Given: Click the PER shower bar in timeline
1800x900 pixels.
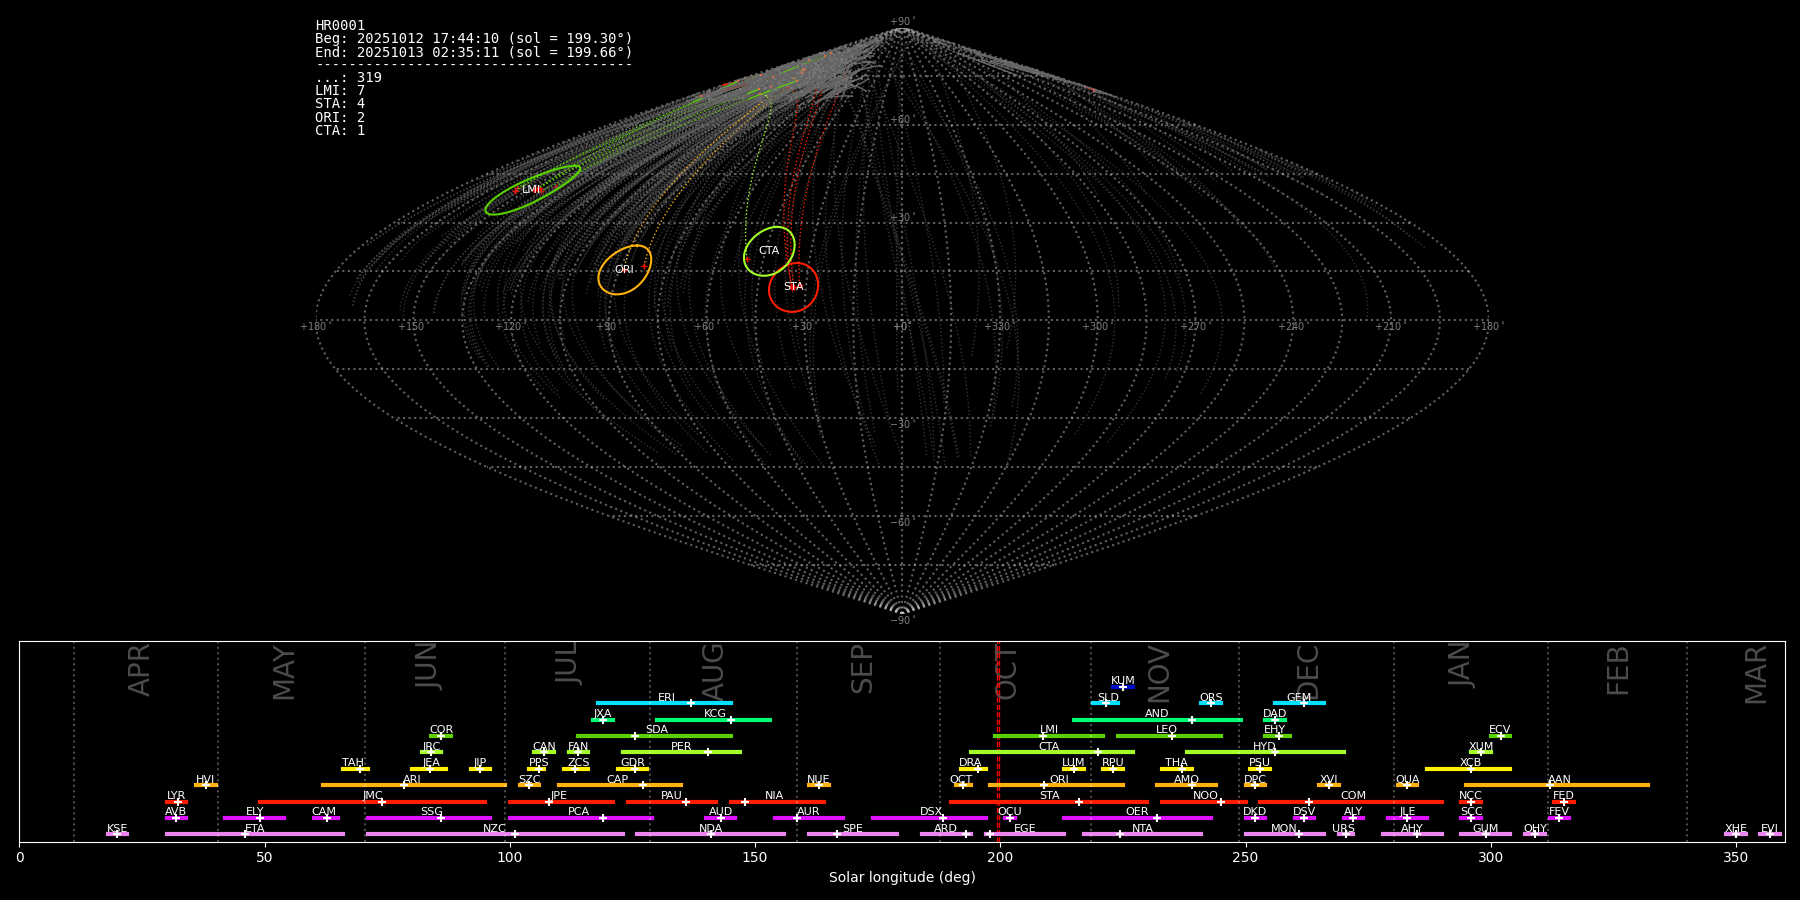Looking at the screenshot, I should click(681, 752).
